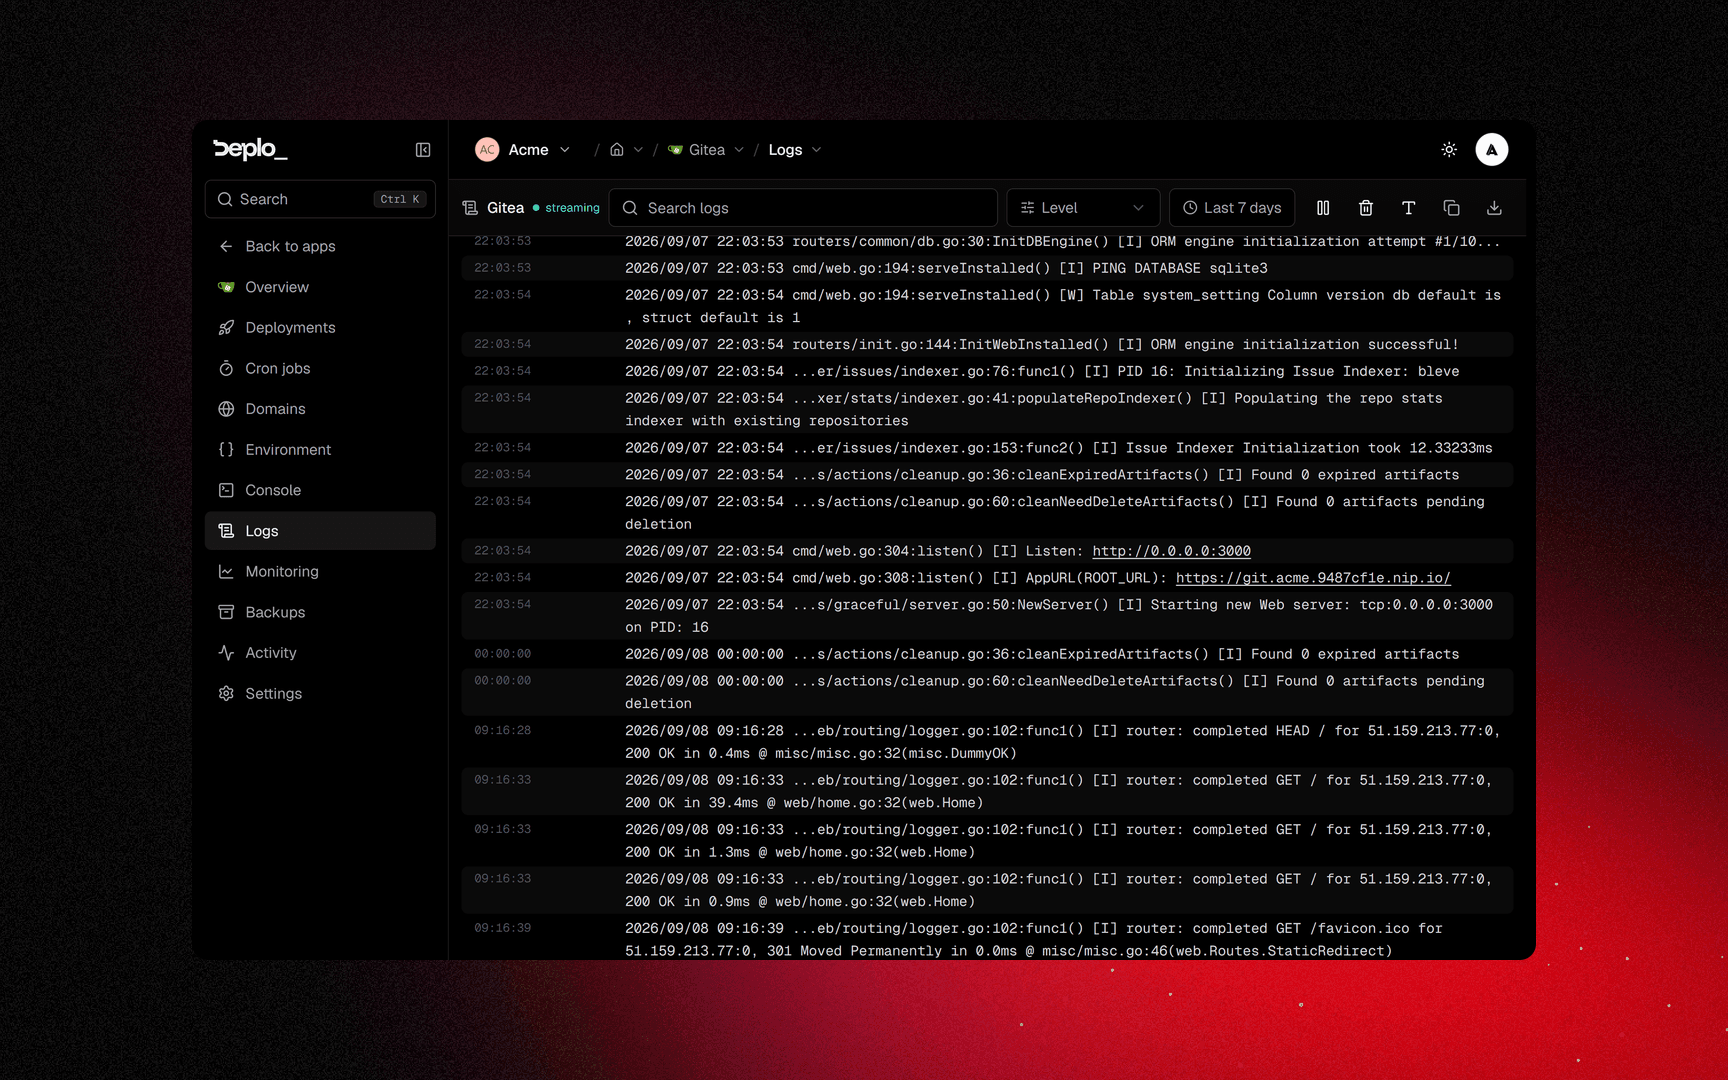Screen dimensions: 1728x1080
Task: Select the PING DATABASE sqlite3 log line
Action: click(987, 268)
